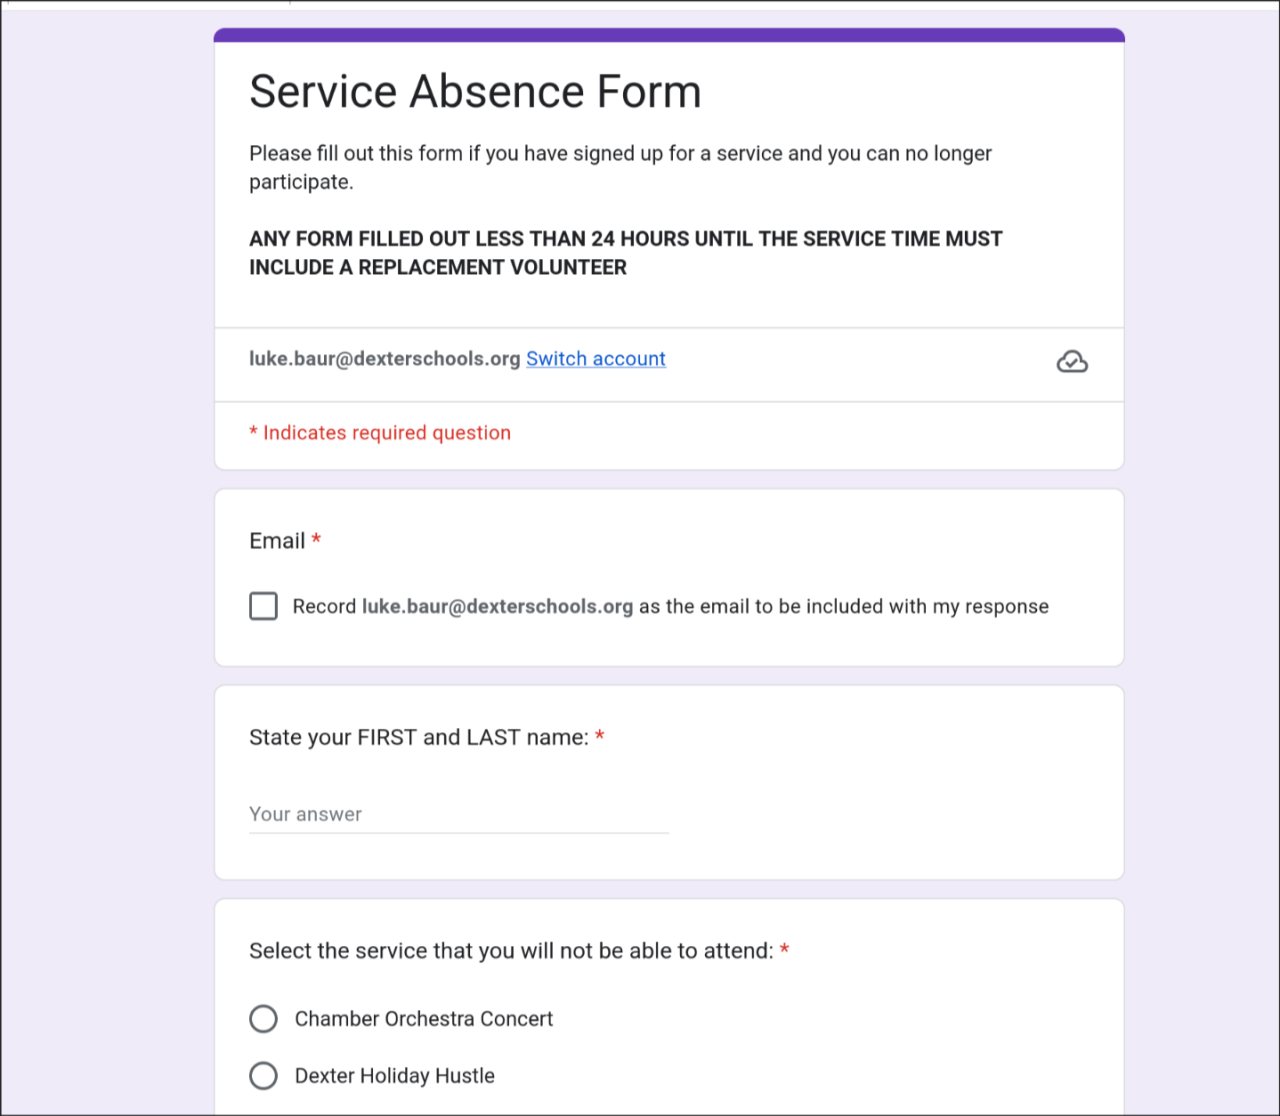Select the Chamber Orchestra Concert radio button
1280x1116 pixels.
[x=263, y=1018]
